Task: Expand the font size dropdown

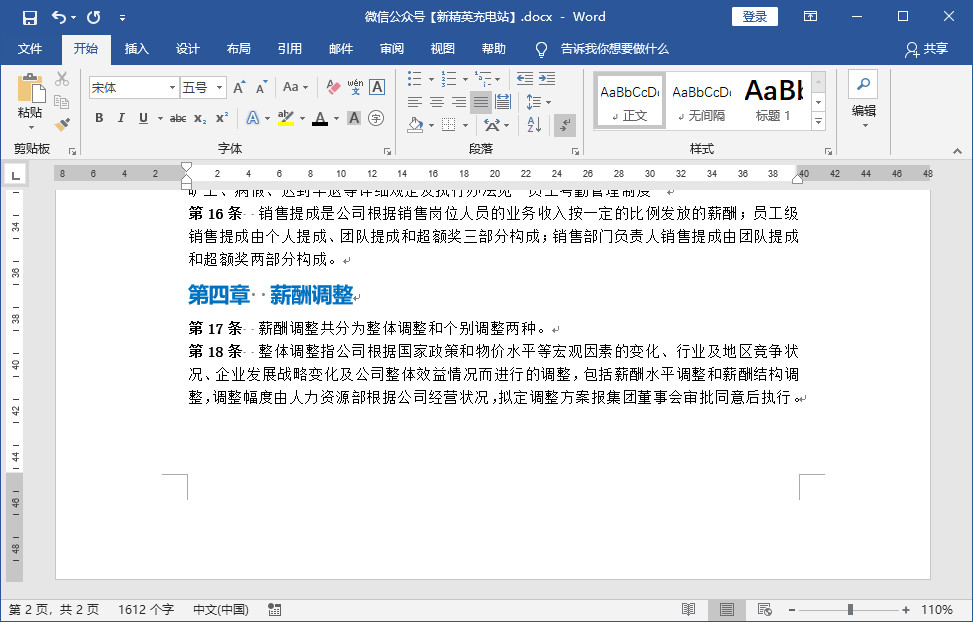Action: tap(216, 88)
